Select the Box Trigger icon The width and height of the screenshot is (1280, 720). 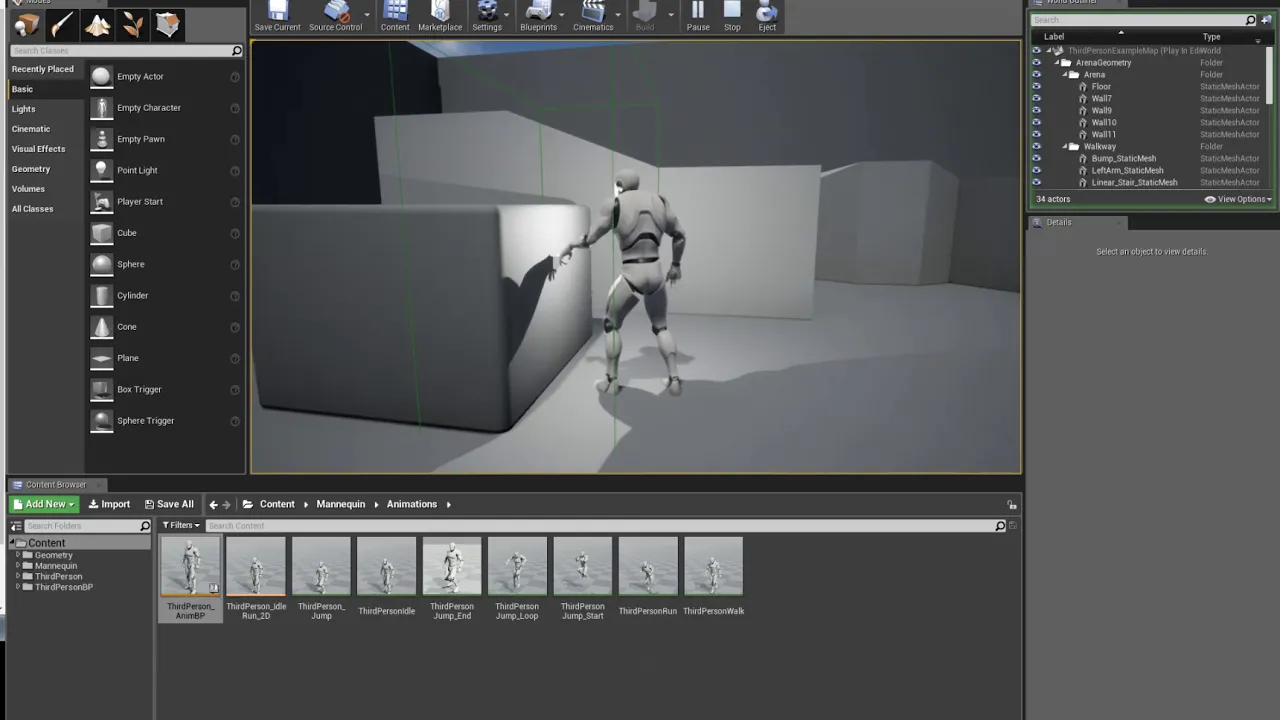point(101,390)
